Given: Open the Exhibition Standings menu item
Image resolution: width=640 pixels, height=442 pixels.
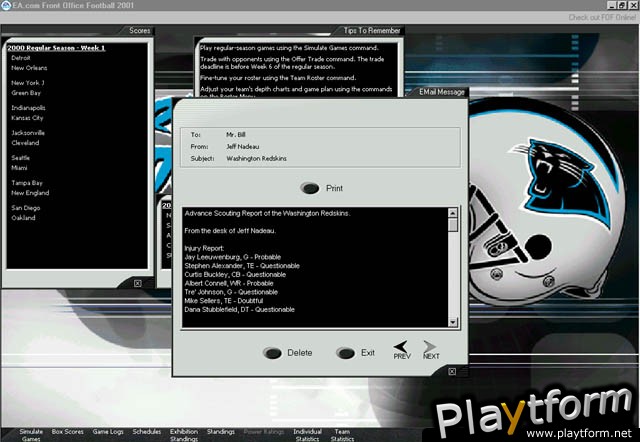Looking at the screenshot, I should [184, 435].
